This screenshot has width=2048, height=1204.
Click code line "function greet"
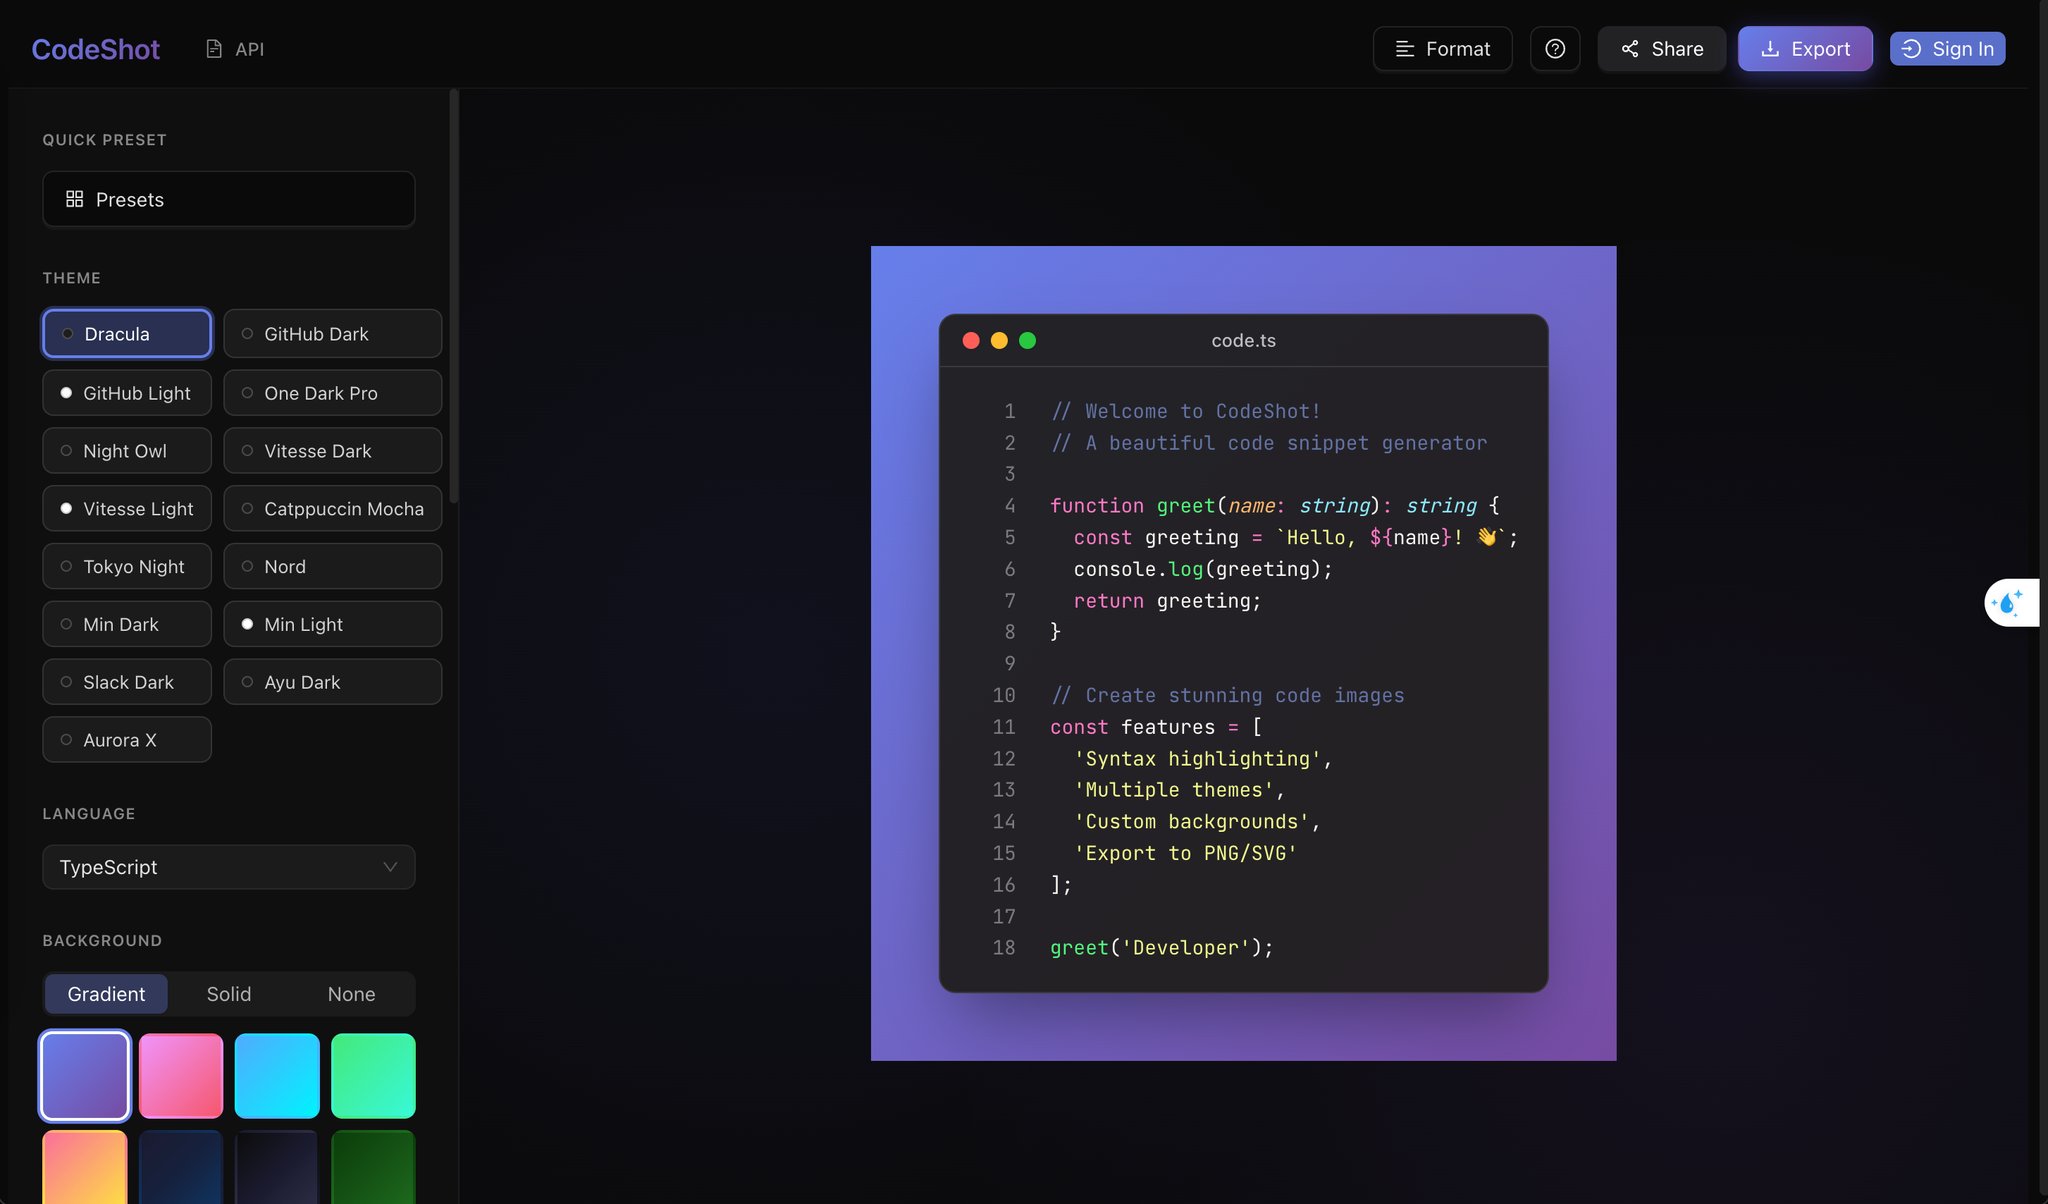click(1274, 505)
